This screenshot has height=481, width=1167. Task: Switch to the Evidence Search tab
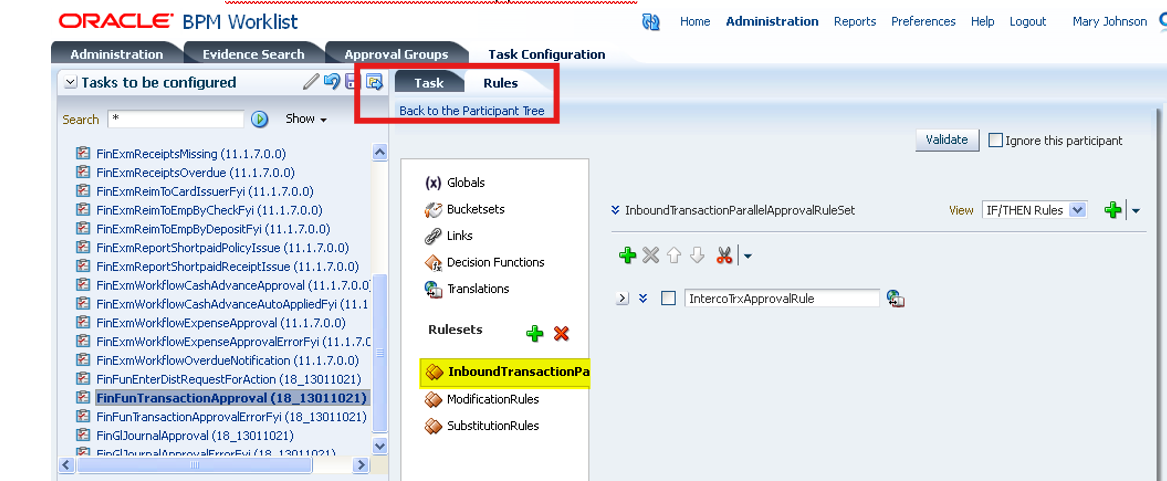coord(253,54)
